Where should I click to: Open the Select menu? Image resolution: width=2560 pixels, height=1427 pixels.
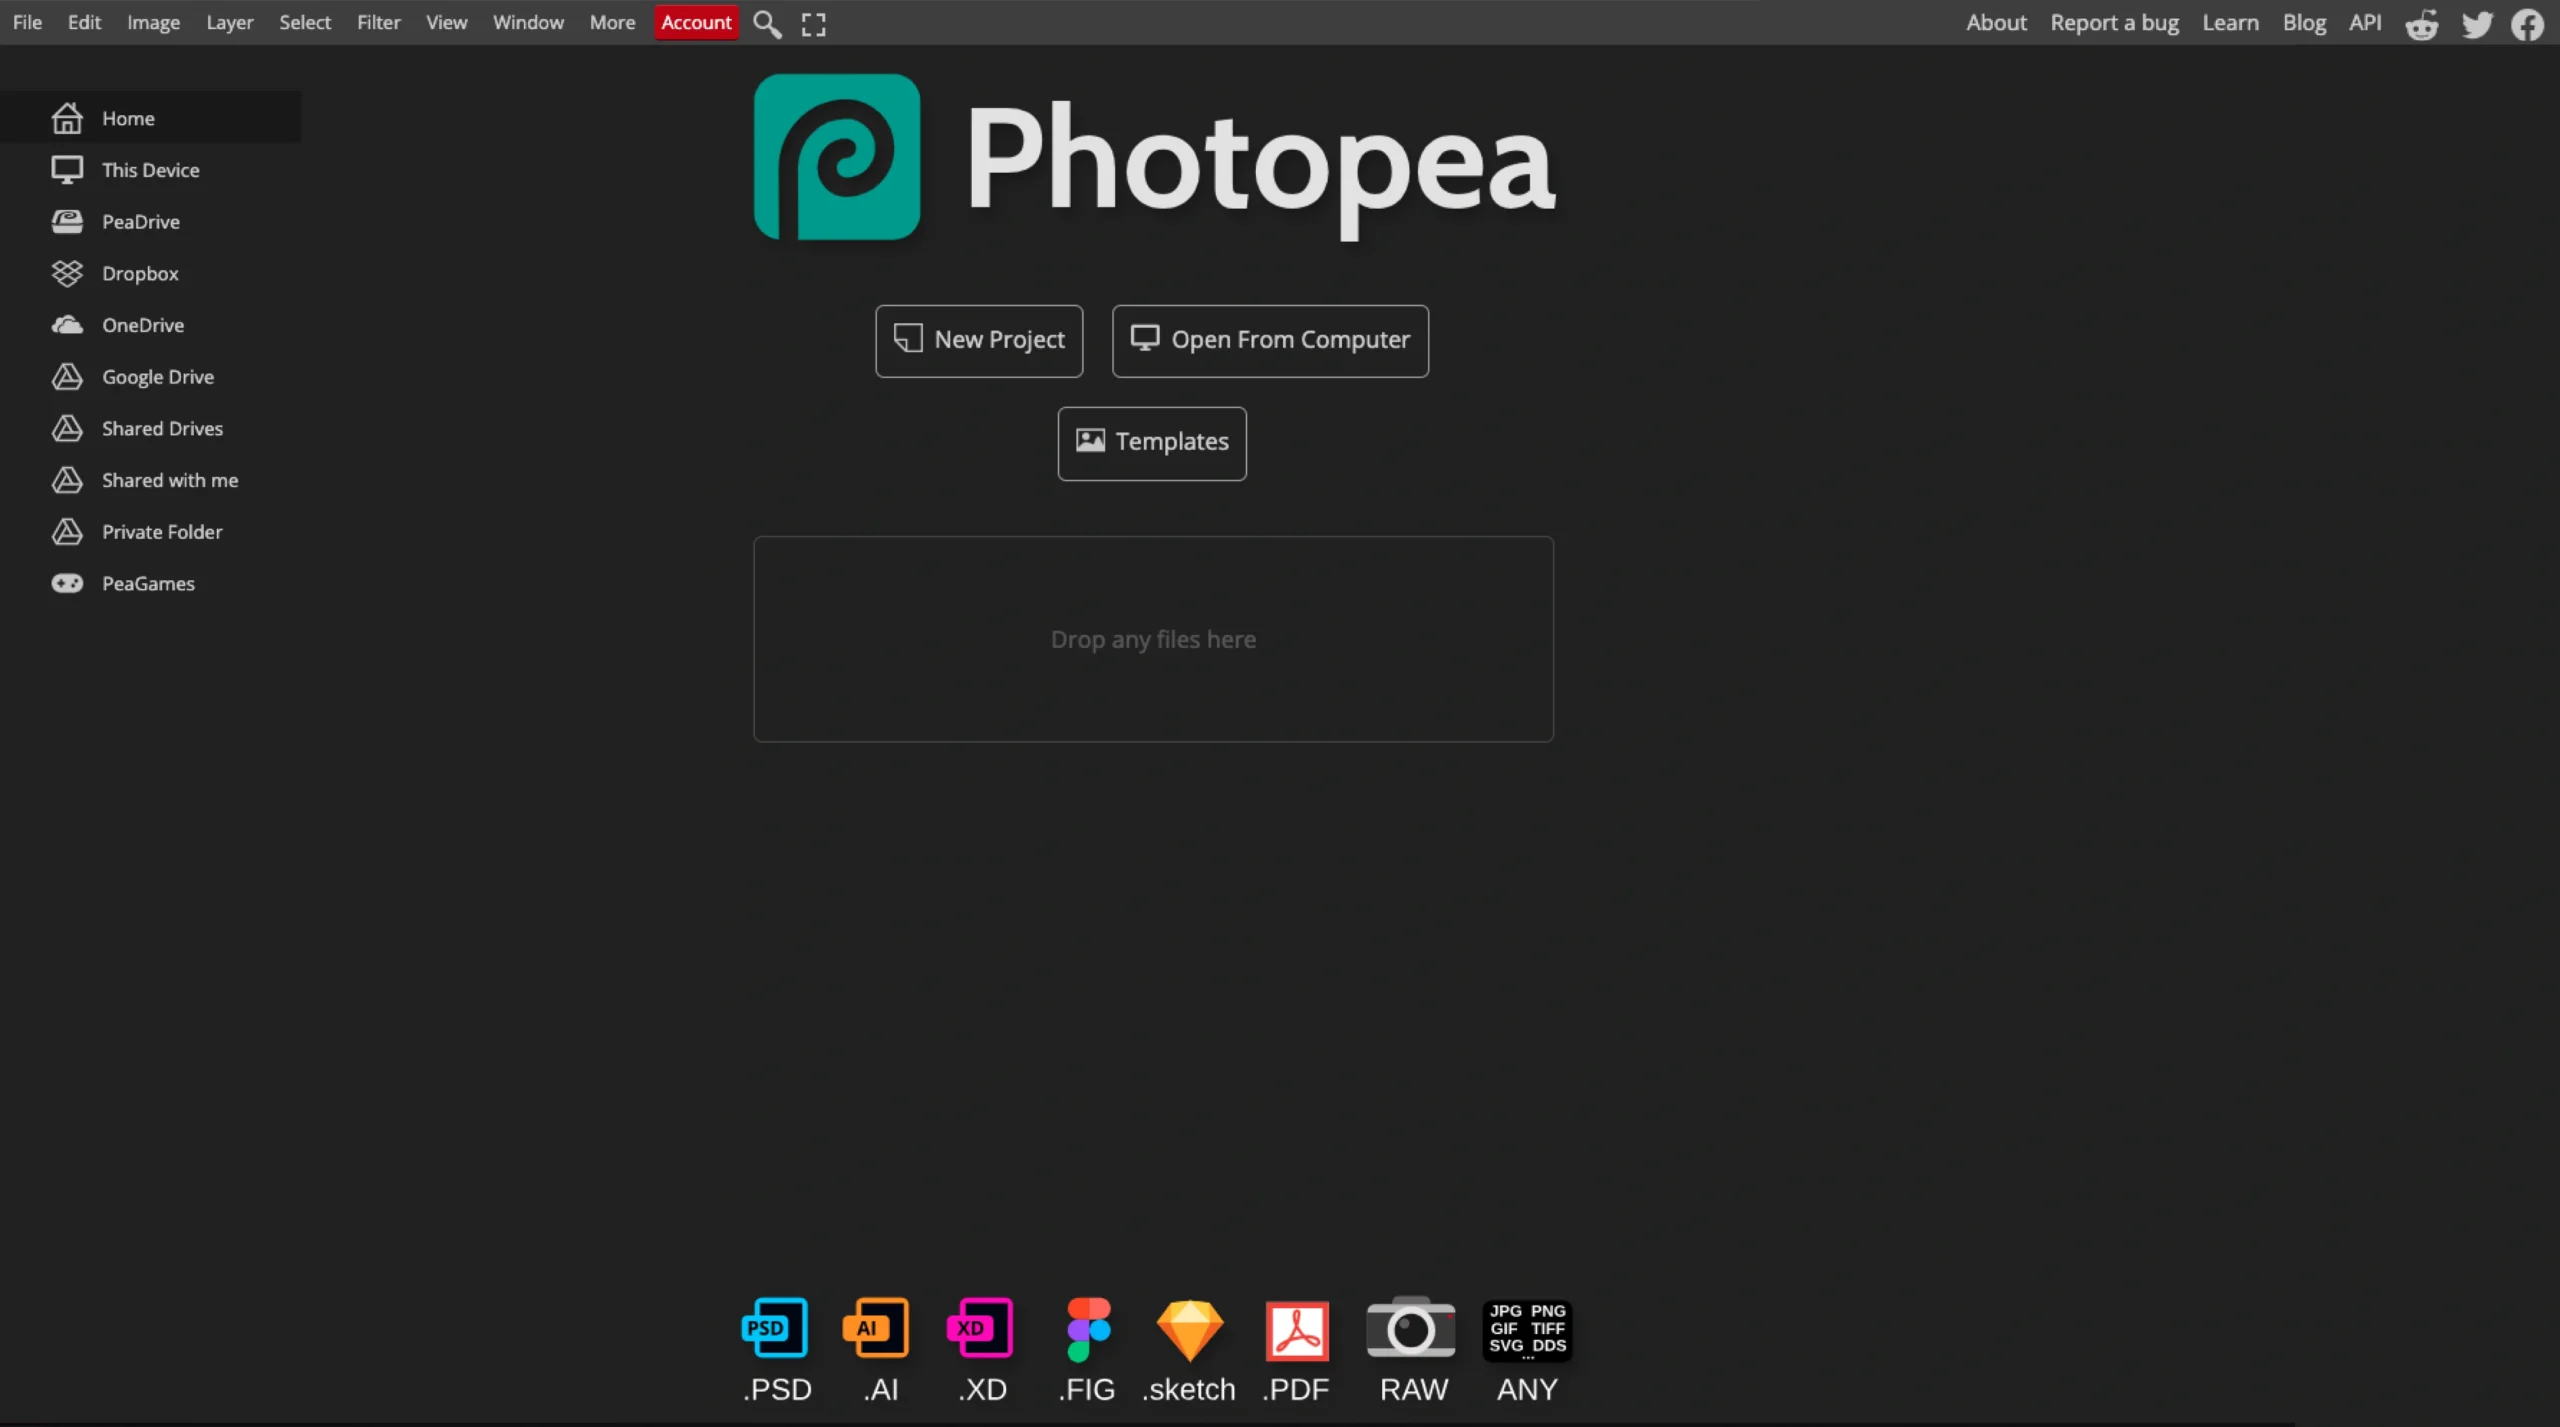click(304, 22)
